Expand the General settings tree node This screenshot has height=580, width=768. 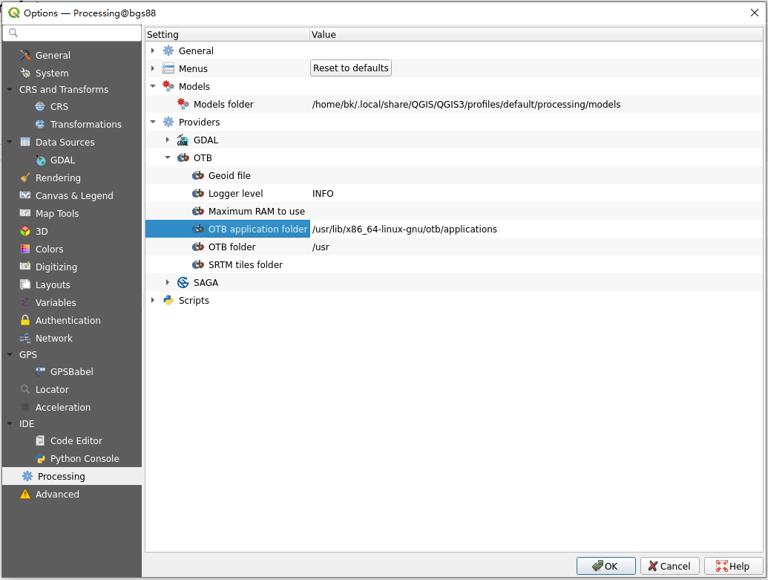point(153,50)
